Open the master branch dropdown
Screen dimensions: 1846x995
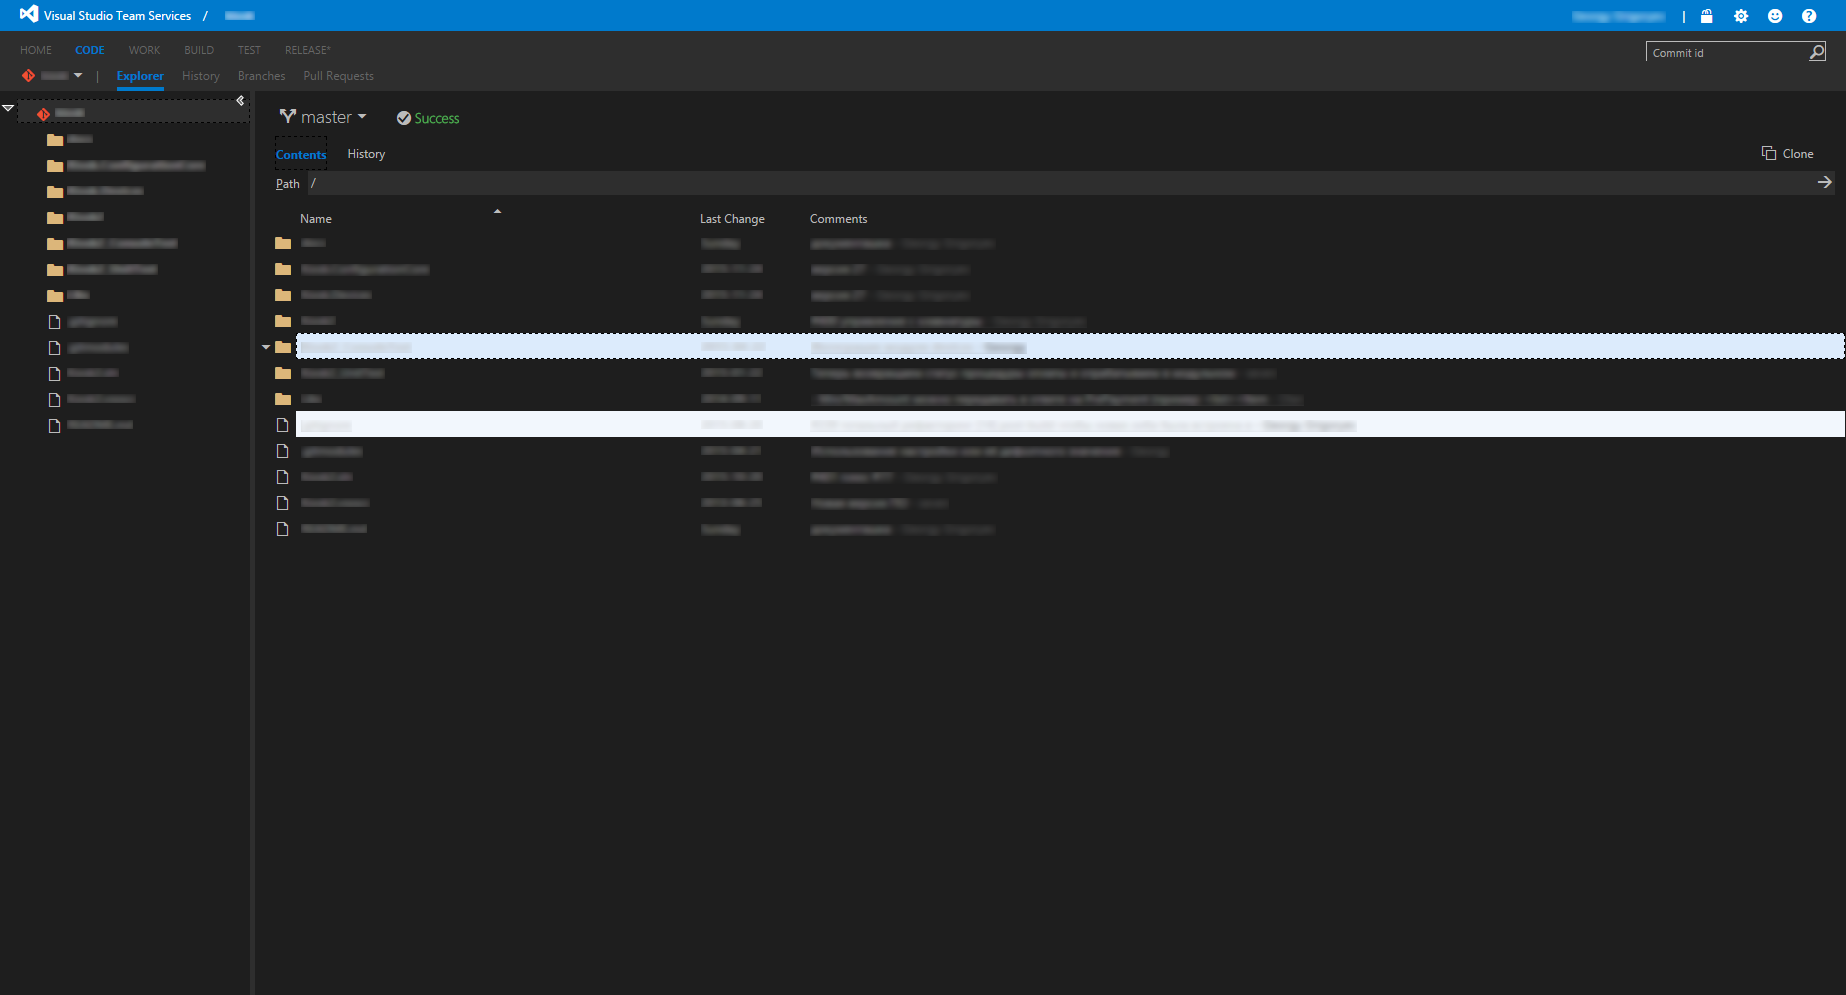(x=323, y=117)
